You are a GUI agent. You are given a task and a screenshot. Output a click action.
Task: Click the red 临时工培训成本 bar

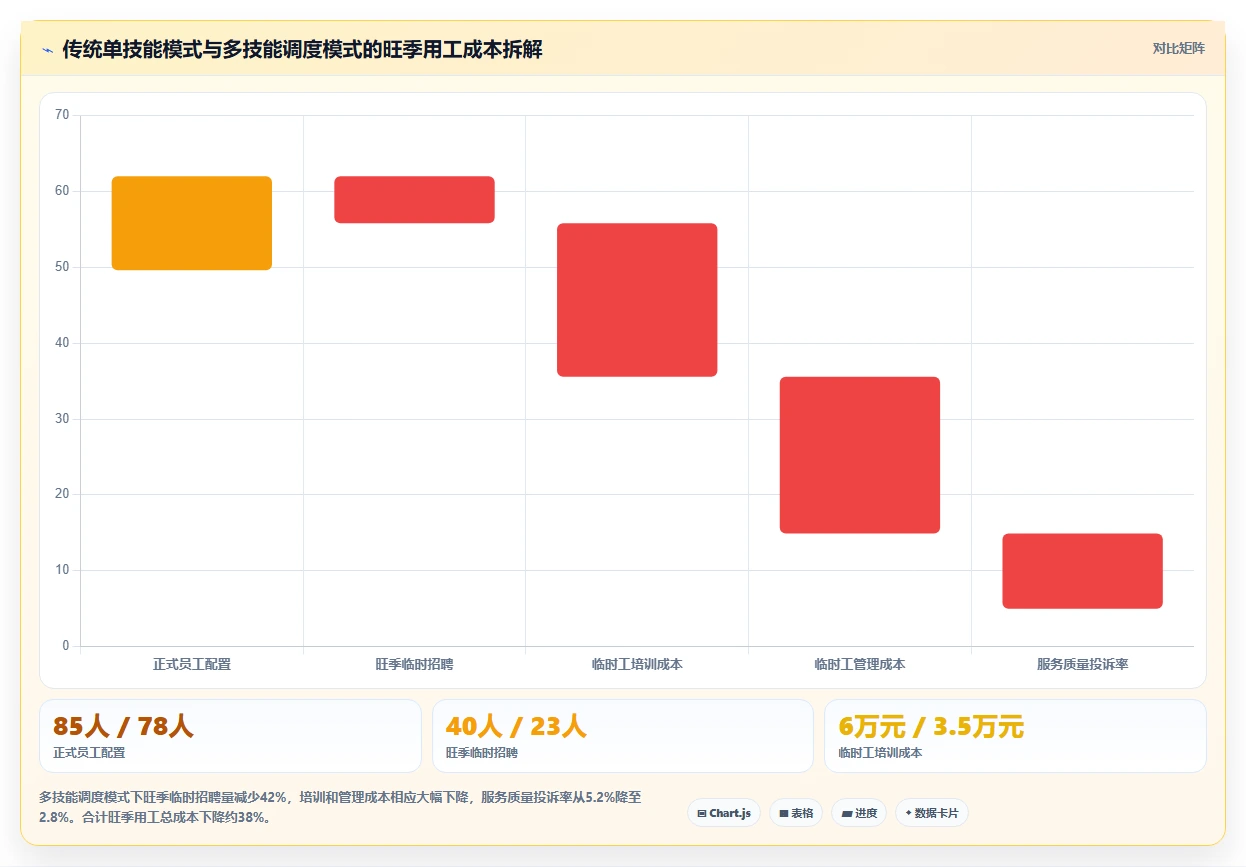(637, 300)
